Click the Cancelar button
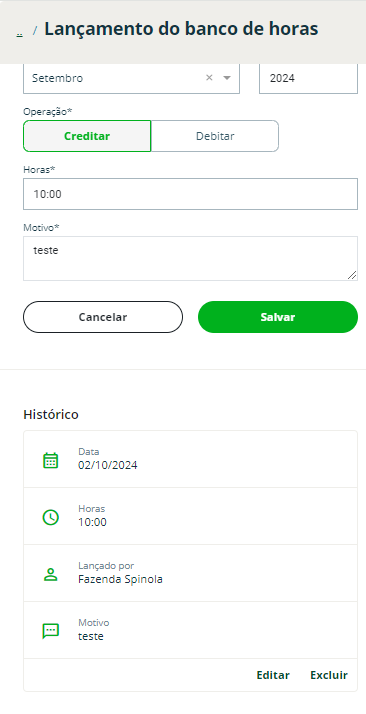366x714 pixels. click(103, 317)
